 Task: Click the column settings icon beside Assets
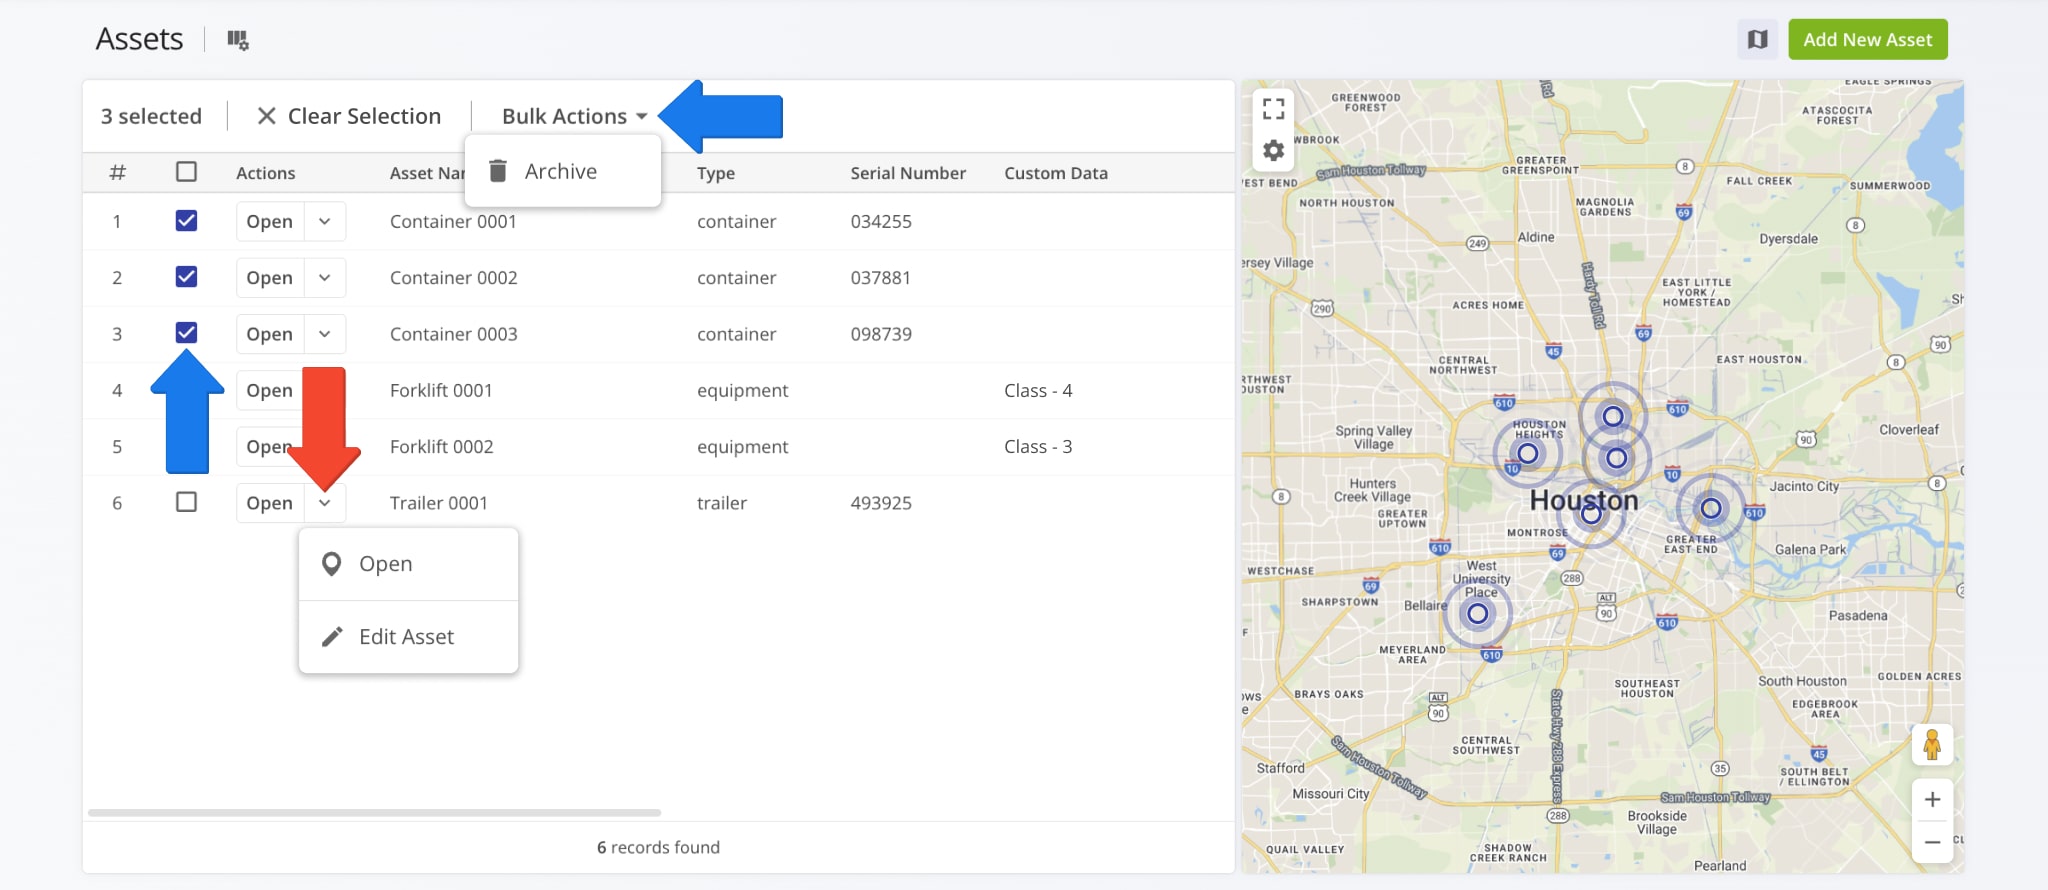[237, 40]
